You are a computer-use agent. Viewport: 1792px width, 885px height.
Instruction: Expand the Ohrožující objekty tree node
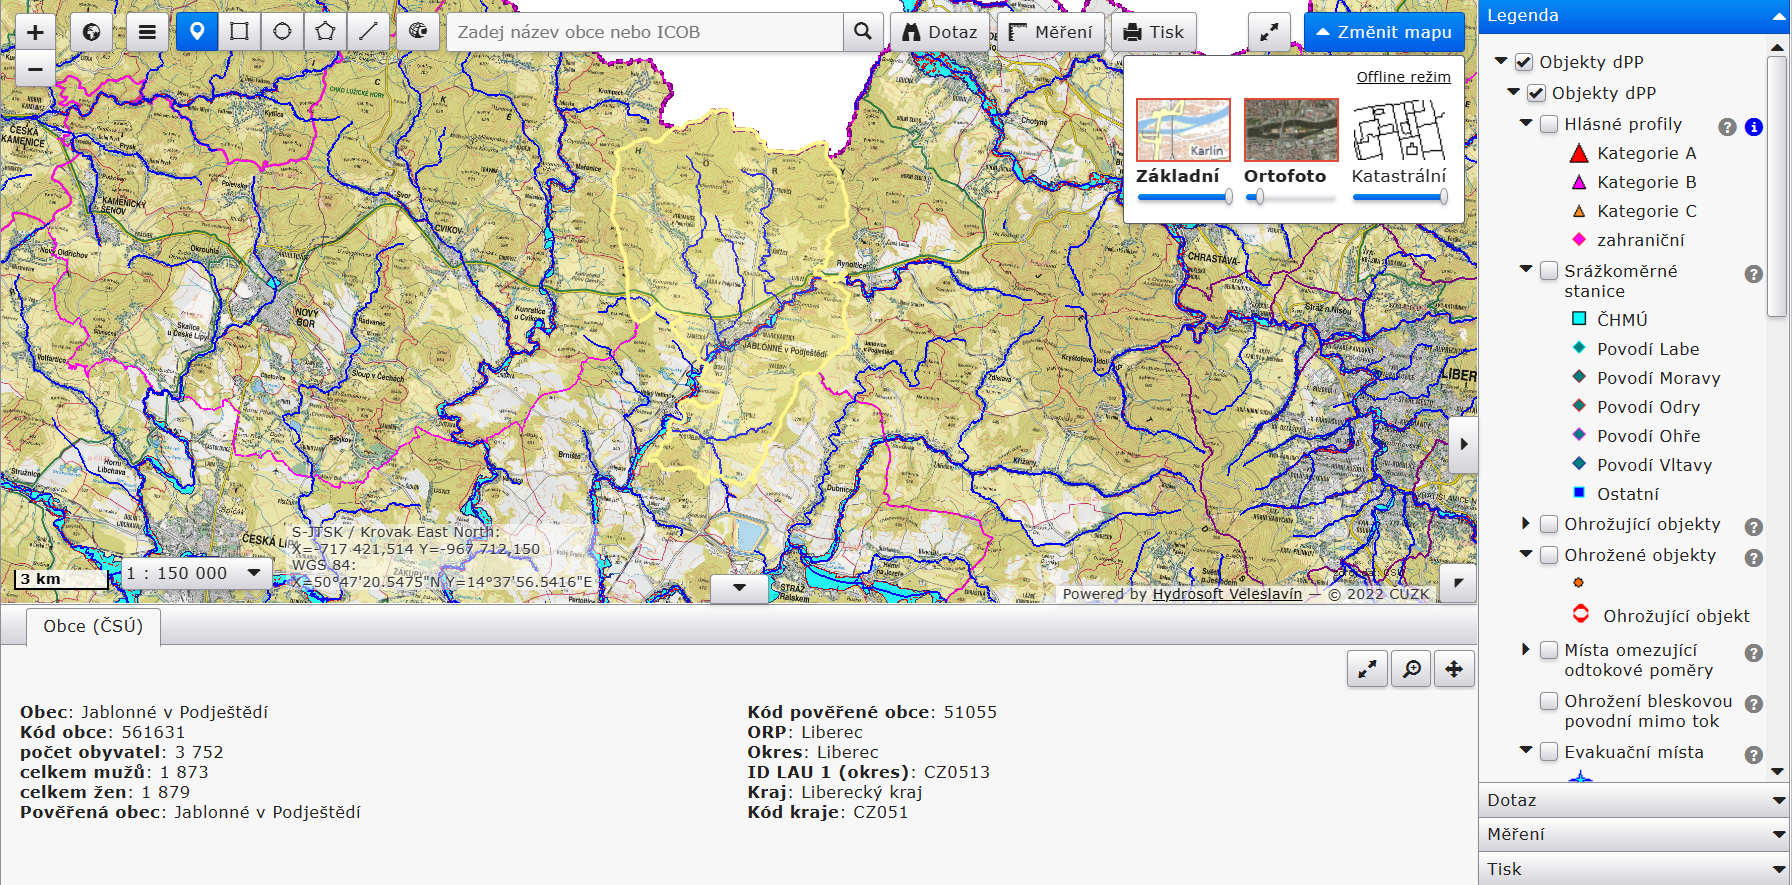(x=1526, y=523)
